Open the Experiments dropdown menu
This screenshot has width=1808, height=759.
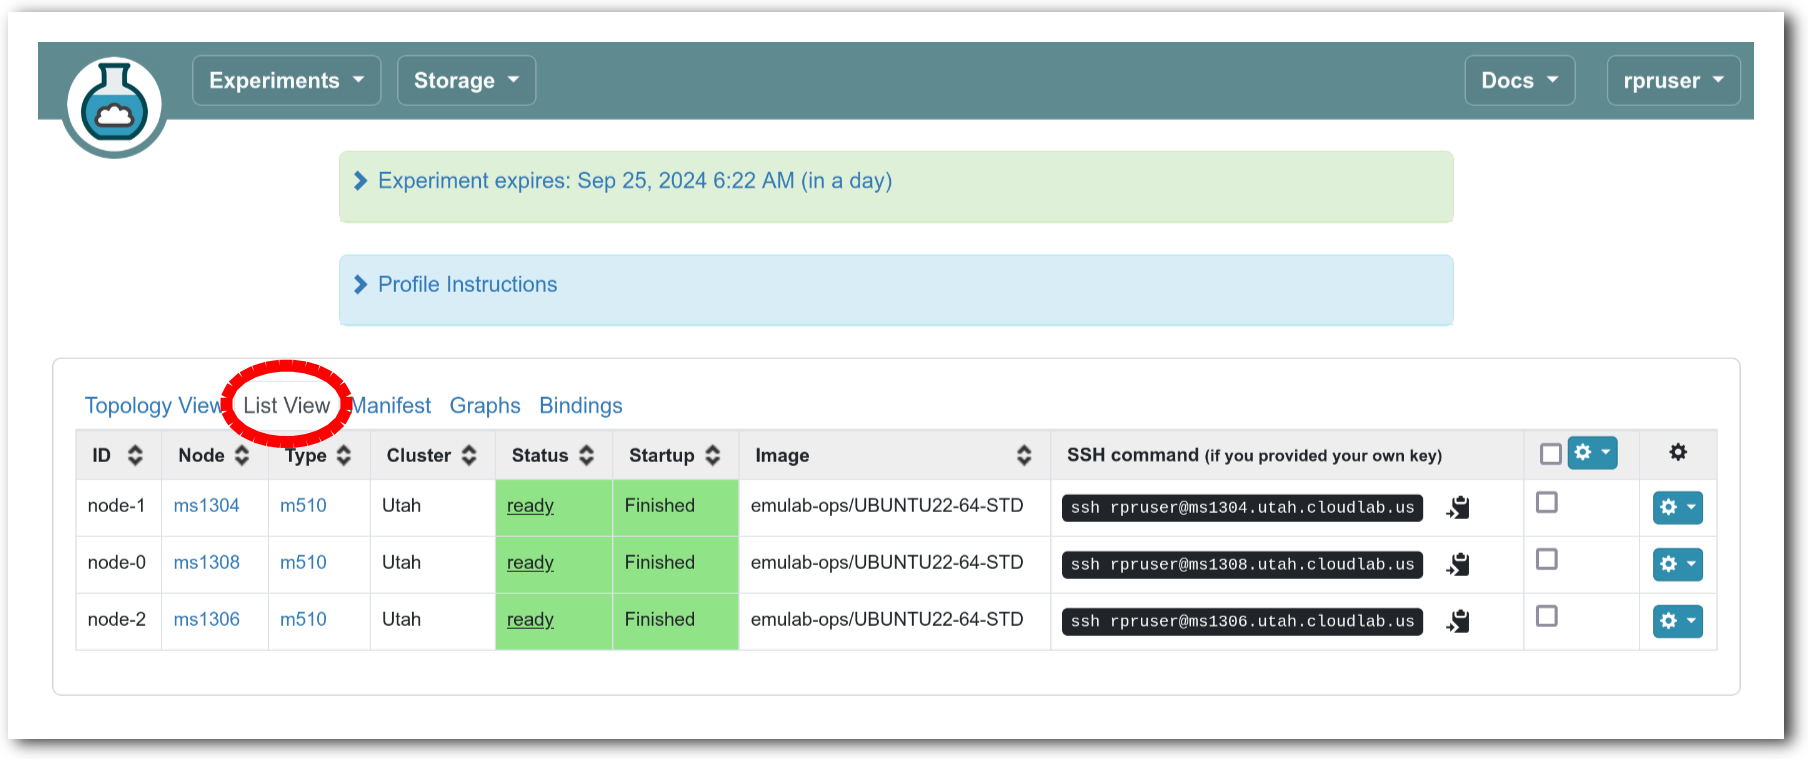[x=286, y=80]
